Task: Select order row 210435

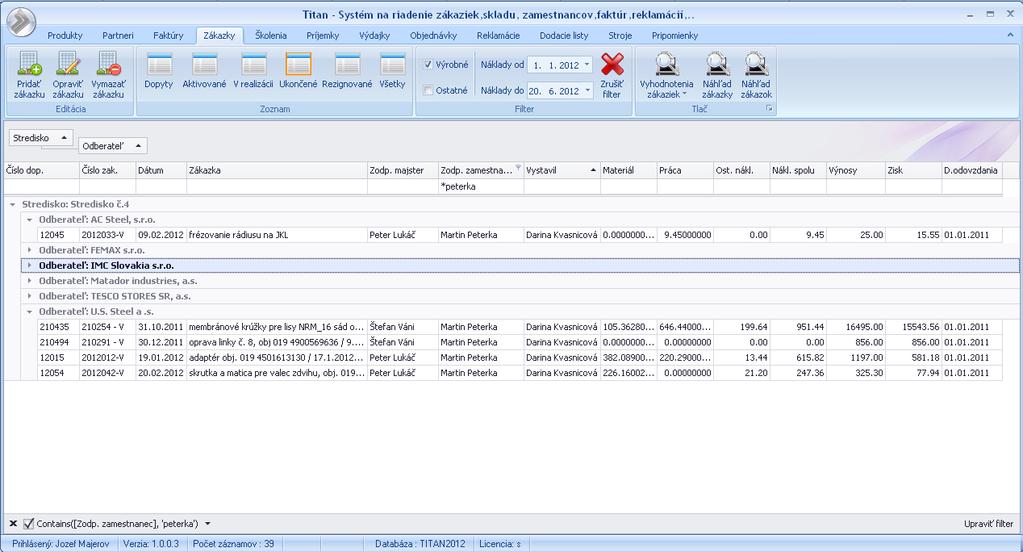Action: pyautogui.click(x=519, y=327)
